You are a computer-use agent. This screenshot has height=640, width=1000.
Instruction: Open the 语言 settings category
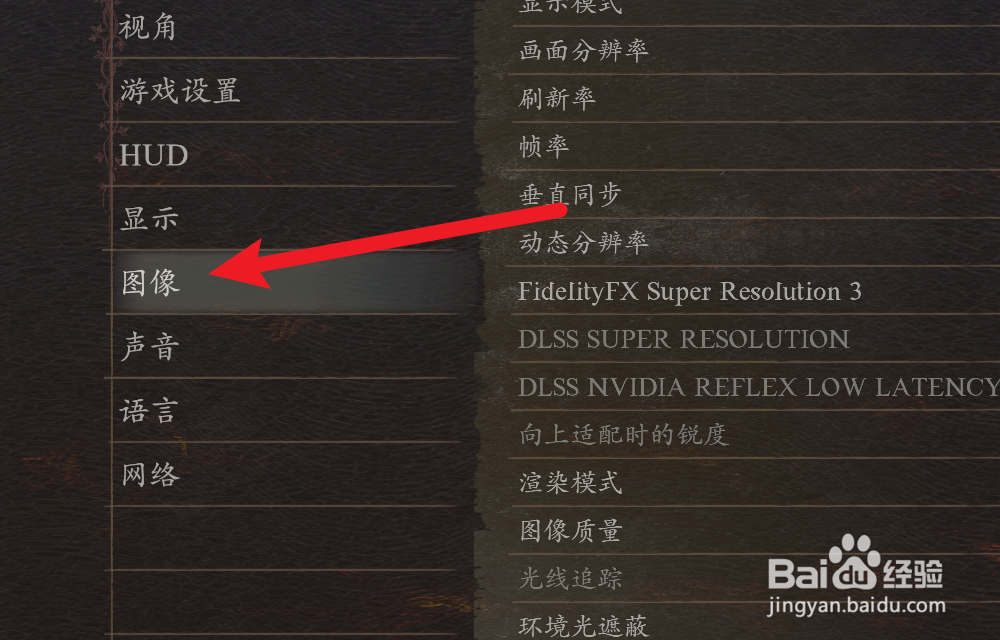point(285,411)
